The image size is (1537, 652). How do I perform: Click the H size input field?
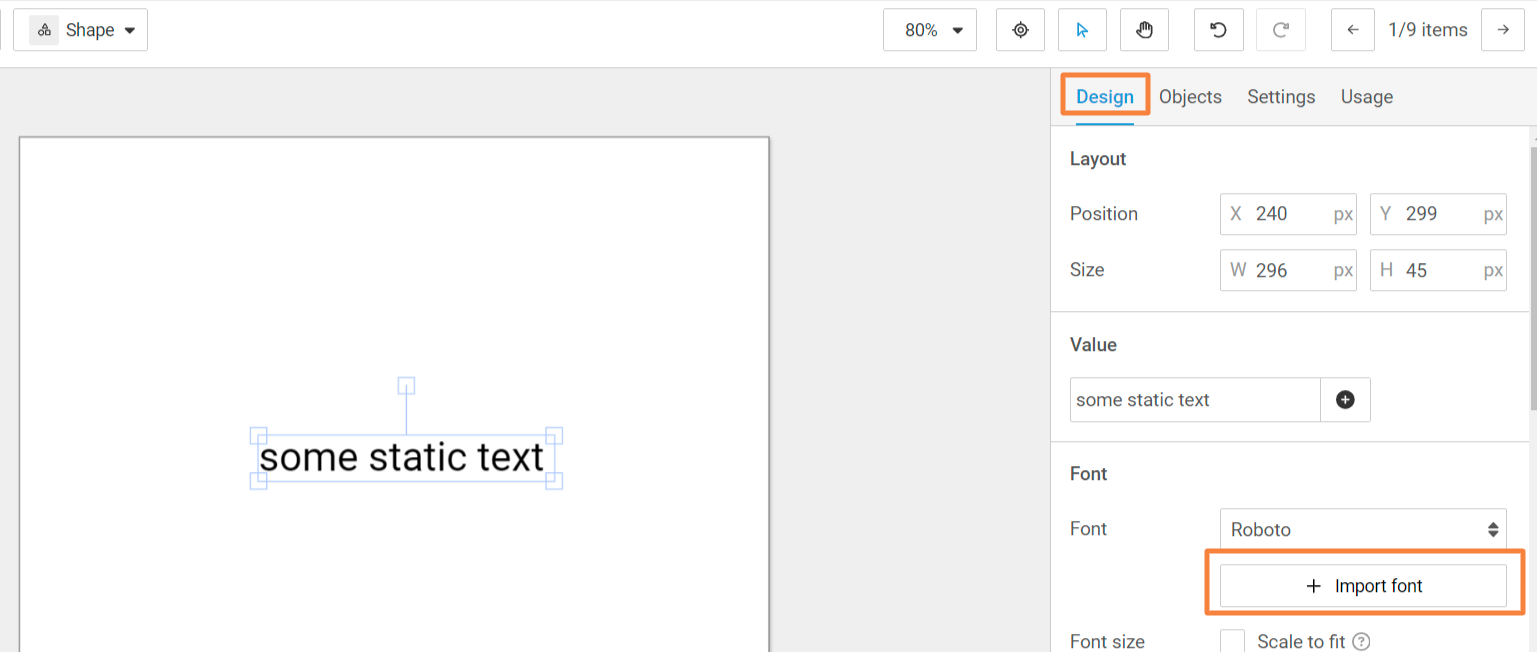pos(1438,270)
